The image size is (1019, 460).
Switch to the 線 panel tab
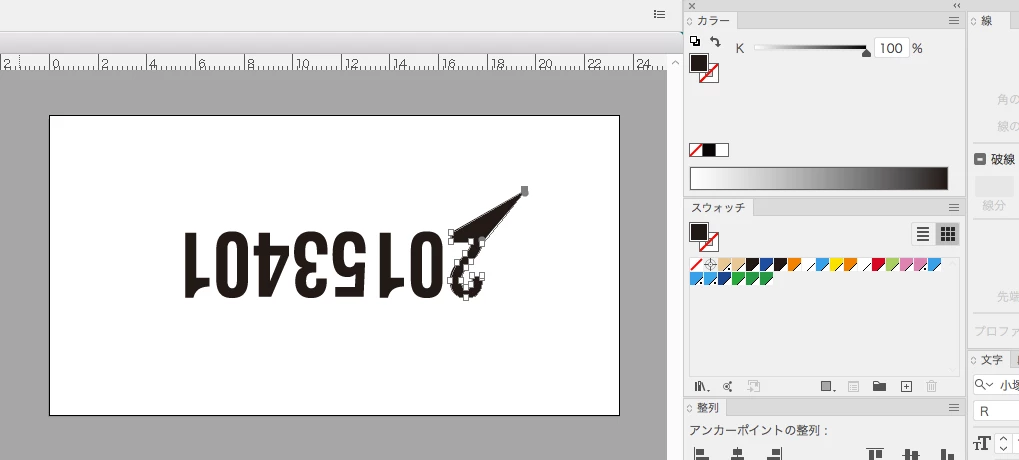tap(987, 21)
